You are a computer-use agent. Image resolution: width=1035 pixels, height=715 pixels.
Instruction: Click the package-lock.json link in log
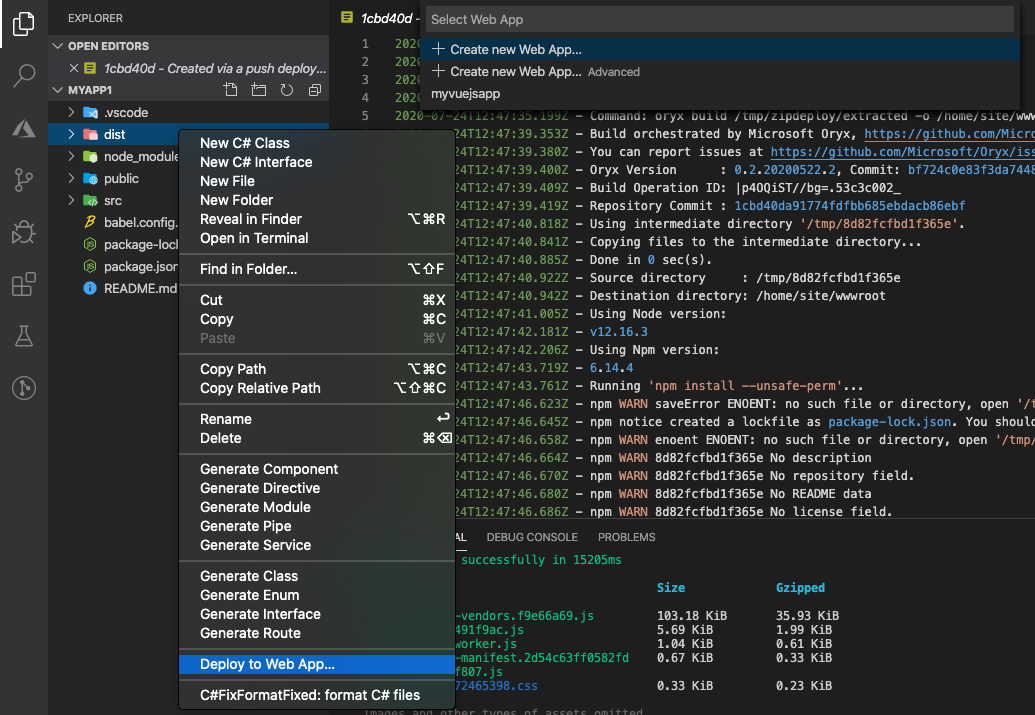(x=889, y=422)
